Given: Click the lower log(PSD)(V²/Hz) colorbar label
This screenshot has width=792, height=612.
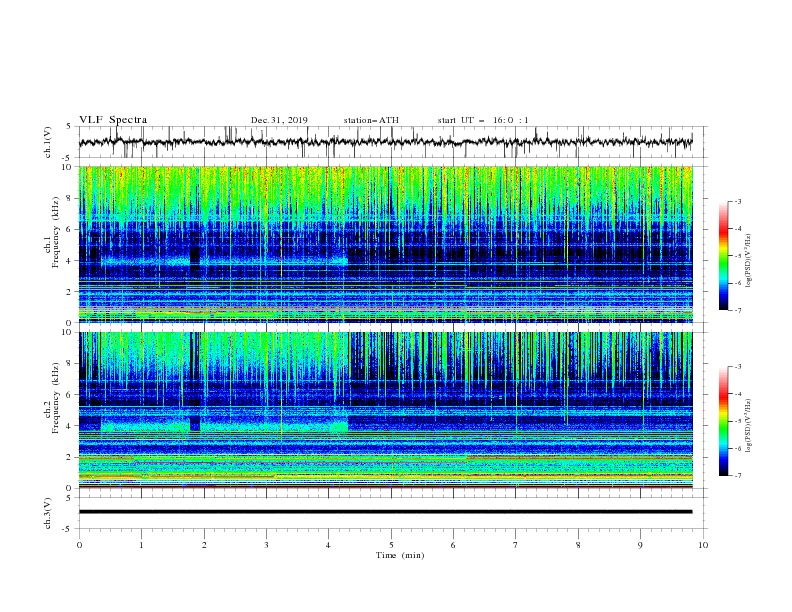Looking at the screenshot, I should pos(749,425).
